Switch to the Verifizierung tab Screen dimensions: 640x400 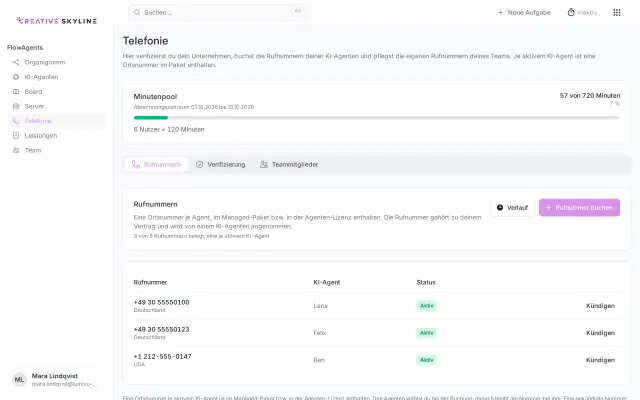221,164
